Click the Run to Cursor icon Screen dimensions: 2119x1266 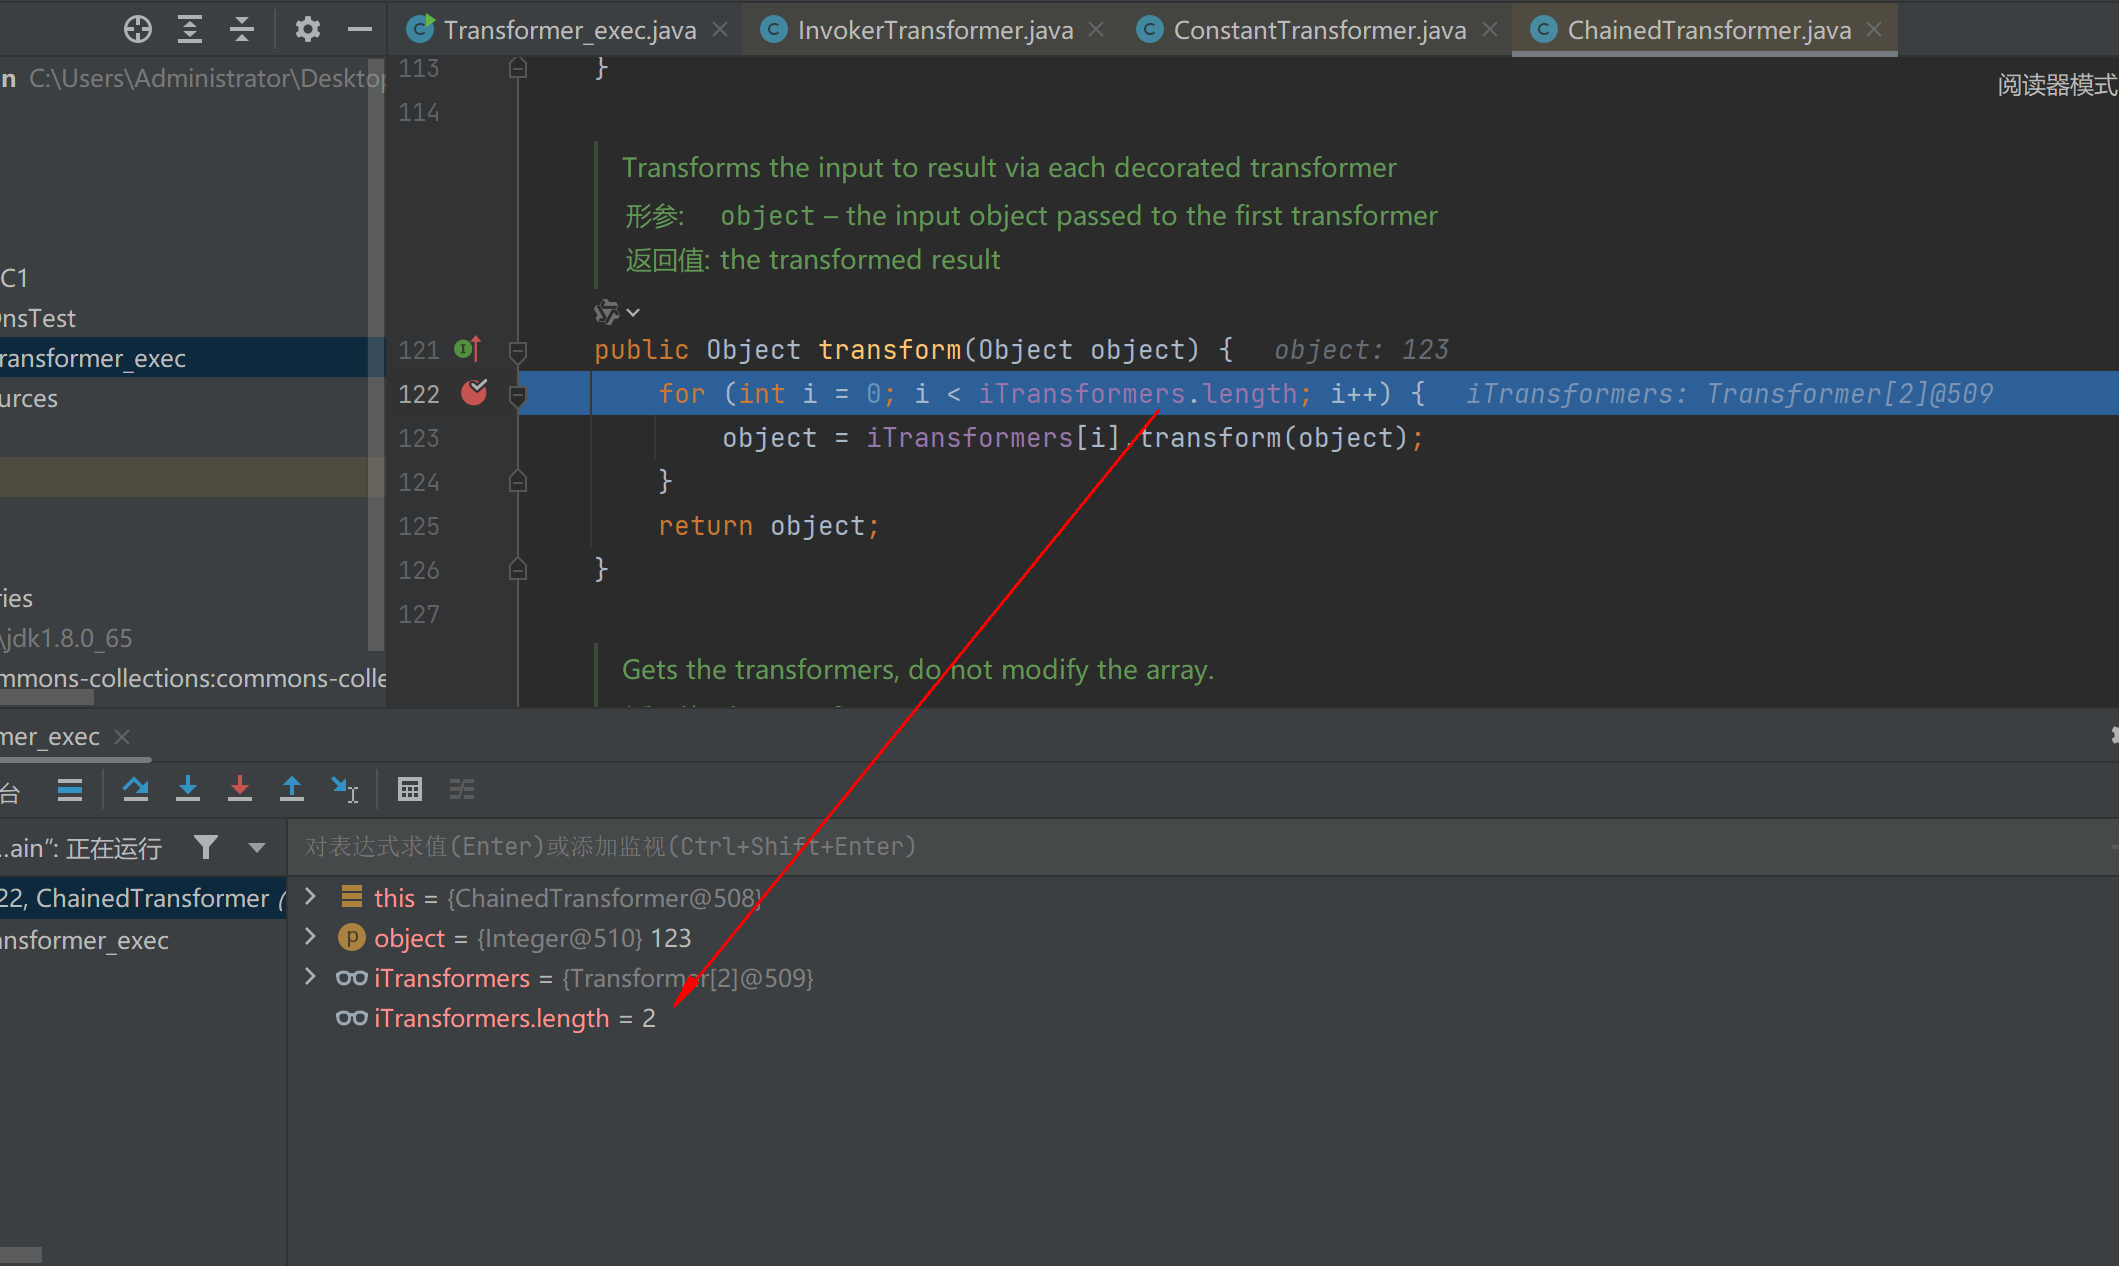(x=345, y=790)
